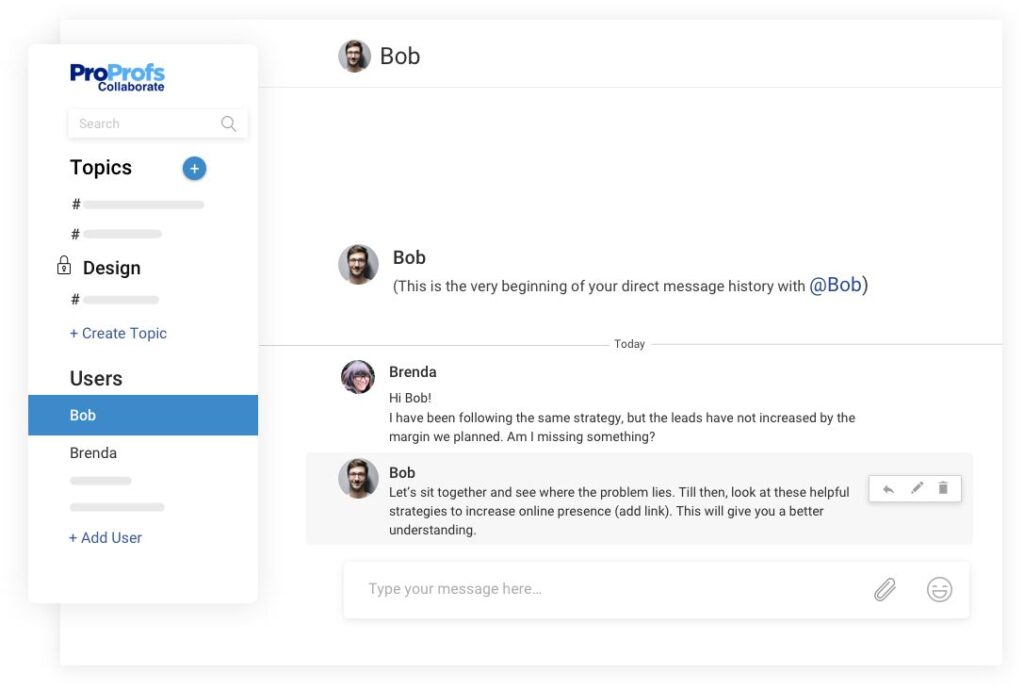Click the @Bob mention link
Viewport: 1024px width, 689px height.
pos(835,285)
